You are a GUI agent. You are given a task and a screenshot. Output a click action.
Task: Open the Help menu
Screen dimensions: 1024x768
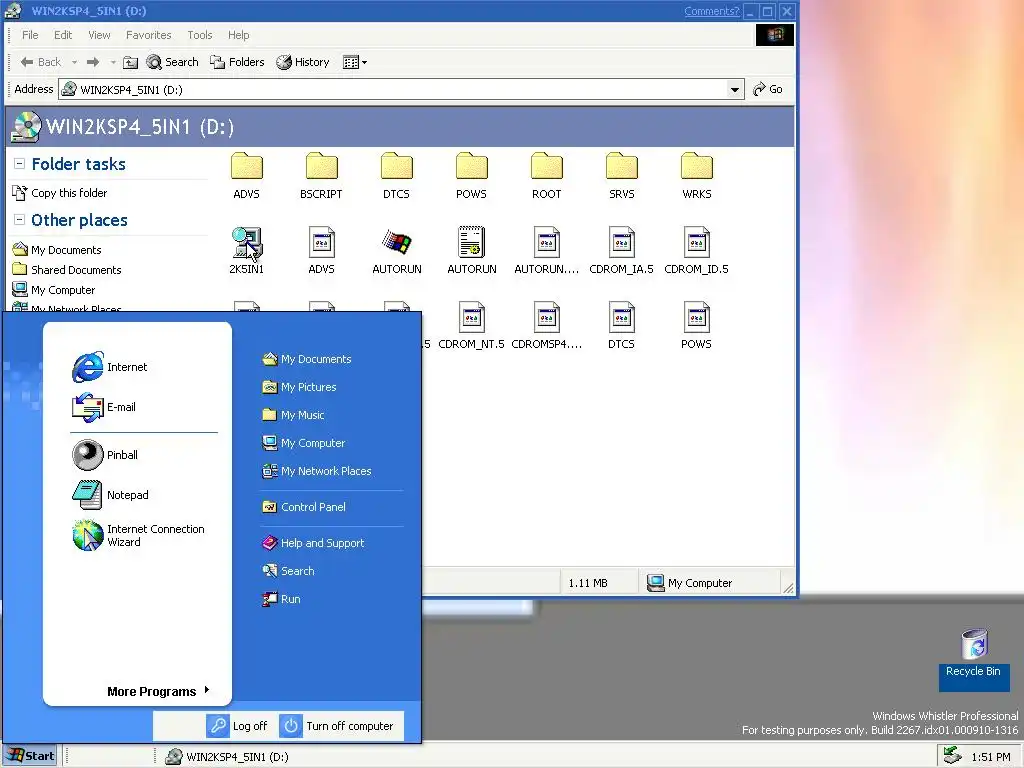click(238, 35)
